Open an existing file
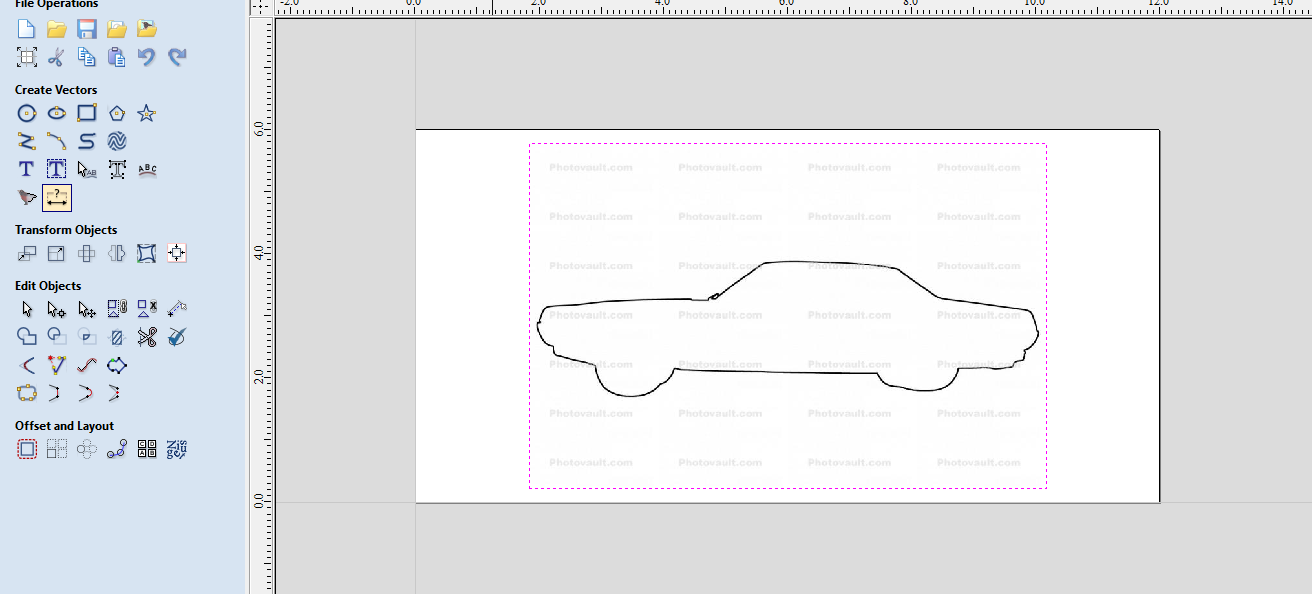This screenshot has width=1312, height=594. coord(57,29)
